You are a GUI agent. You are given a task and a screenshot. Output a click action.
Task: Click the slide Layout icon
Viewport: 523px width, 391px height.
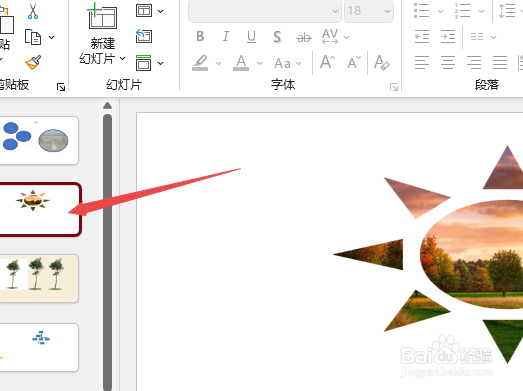(144, 11)
